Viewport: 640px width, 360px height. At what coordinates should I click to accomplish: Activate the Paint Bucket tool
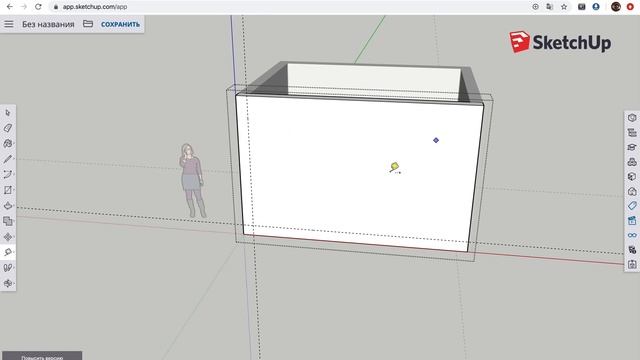(8, 144)
